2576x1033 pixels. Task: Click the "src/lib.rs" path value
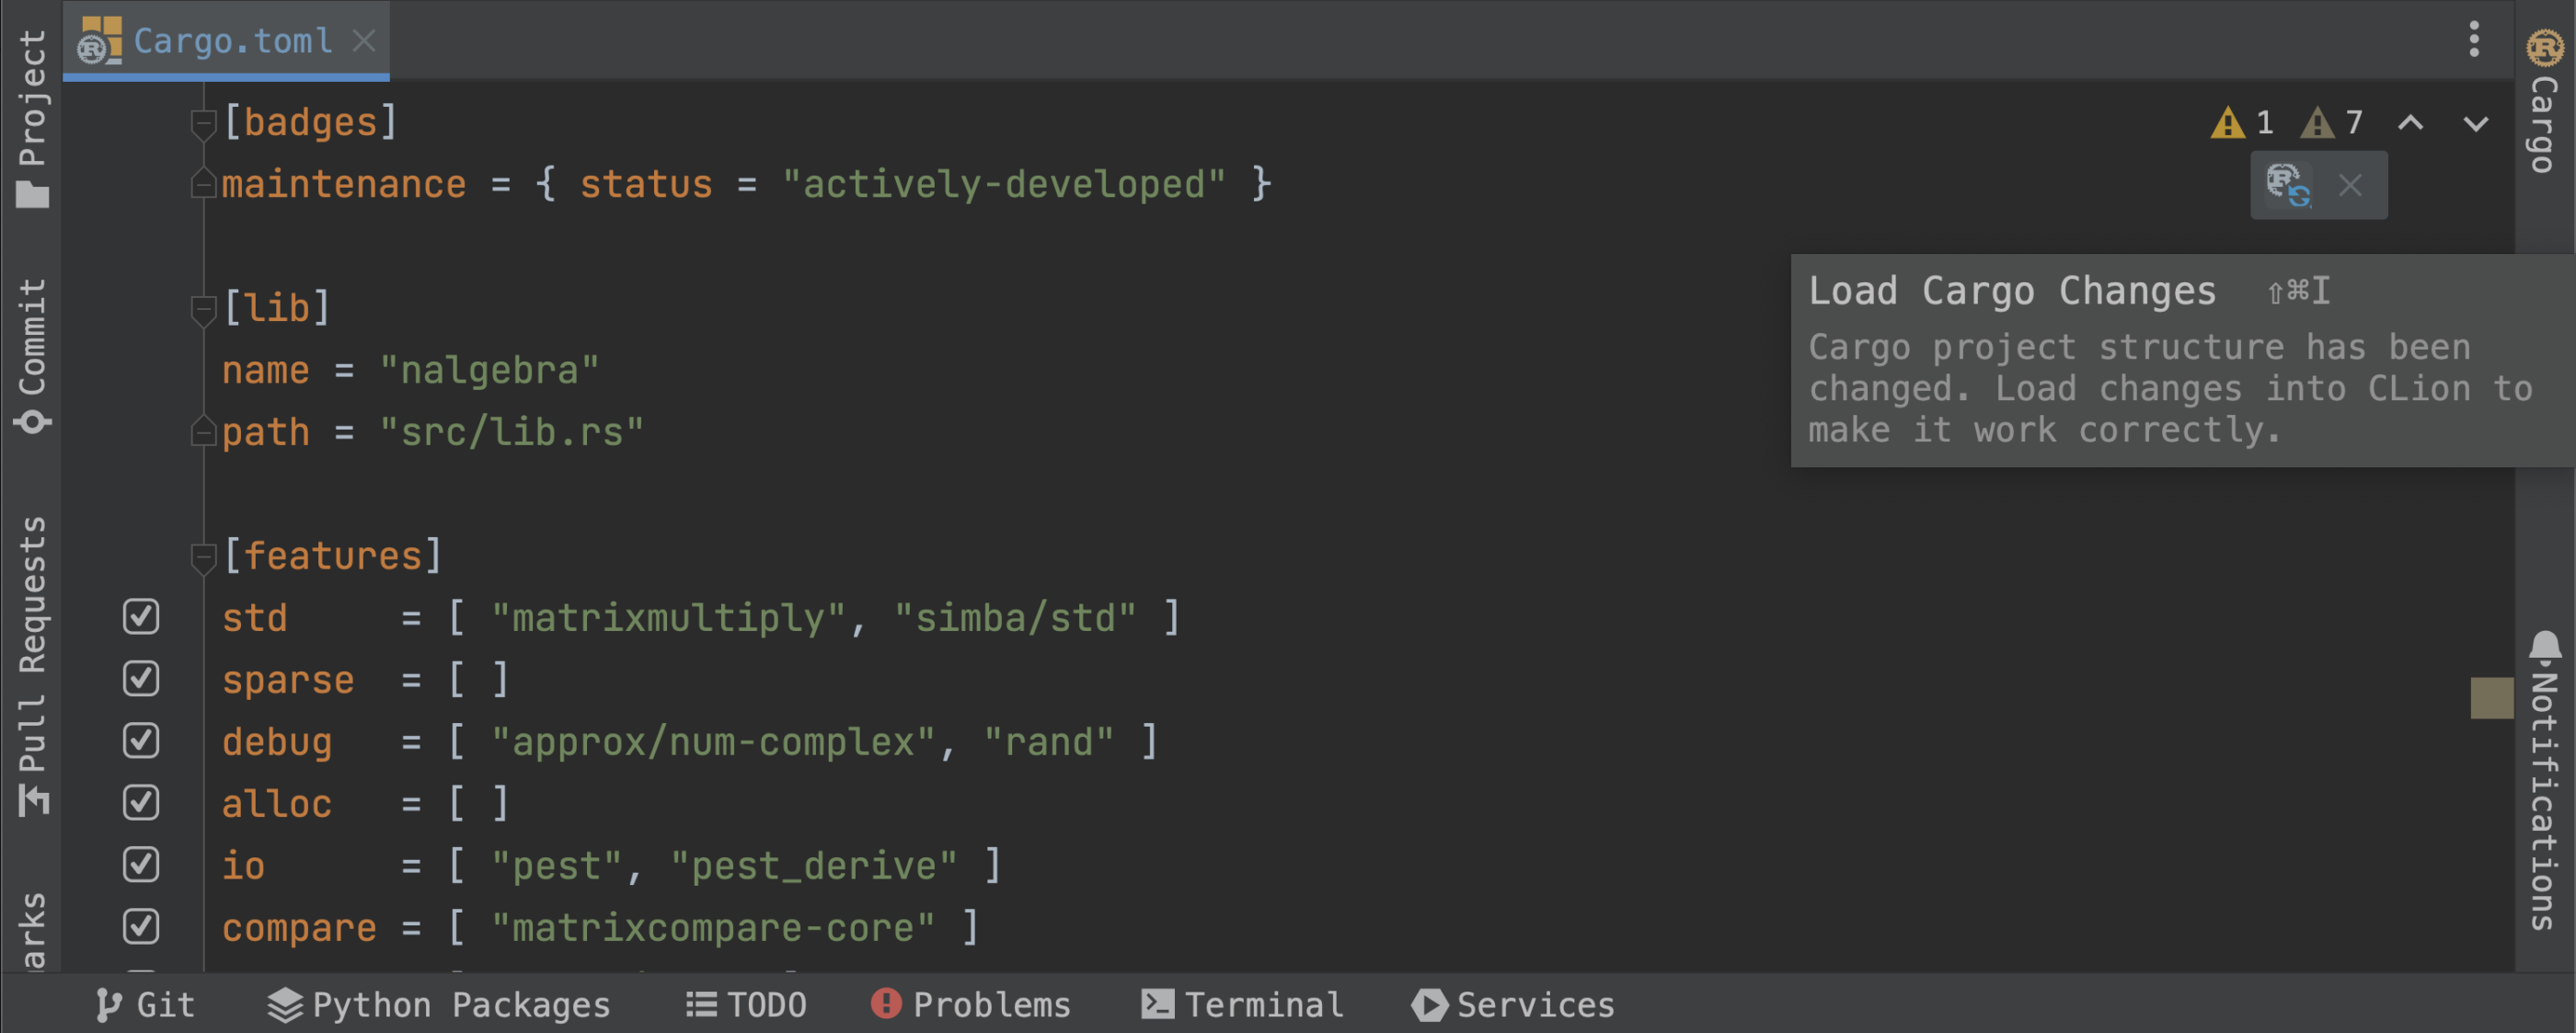511,433
